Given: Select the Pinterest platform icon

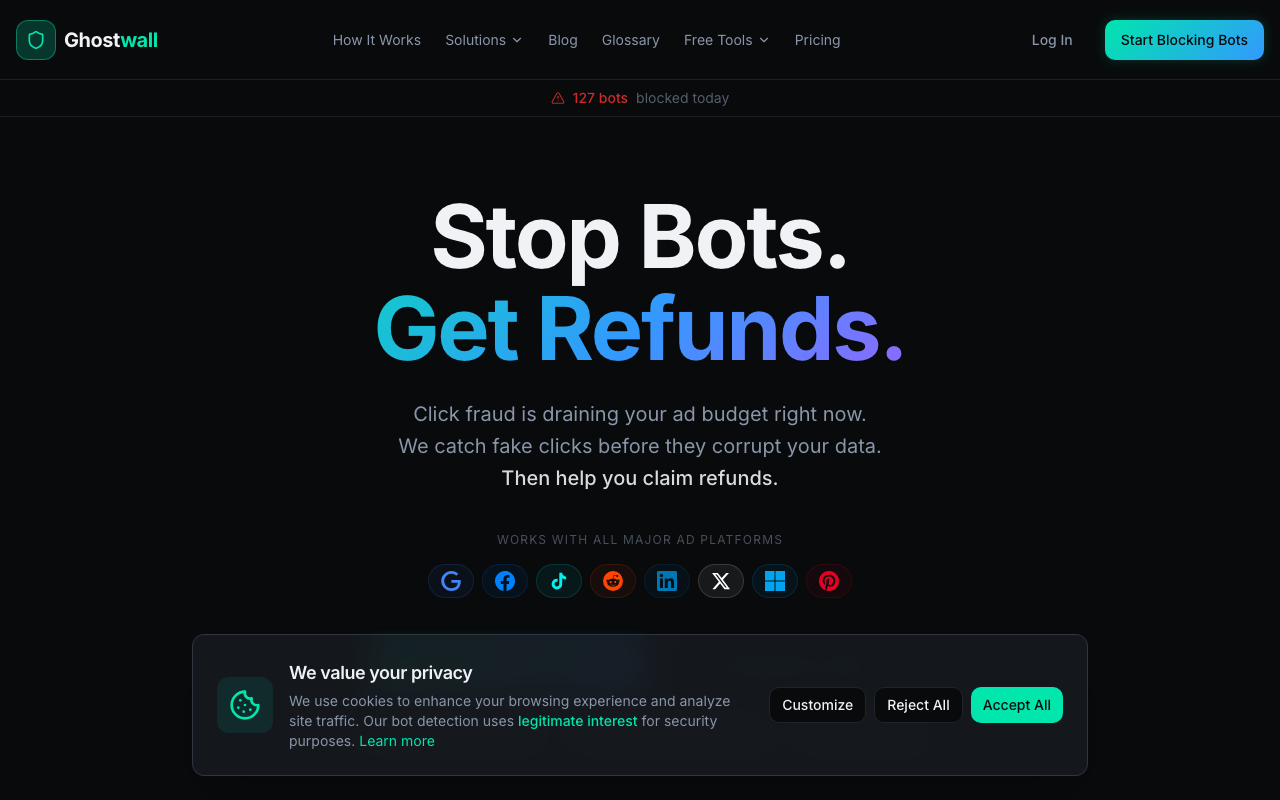Looking at the screenshot, I should pos(829,581).
